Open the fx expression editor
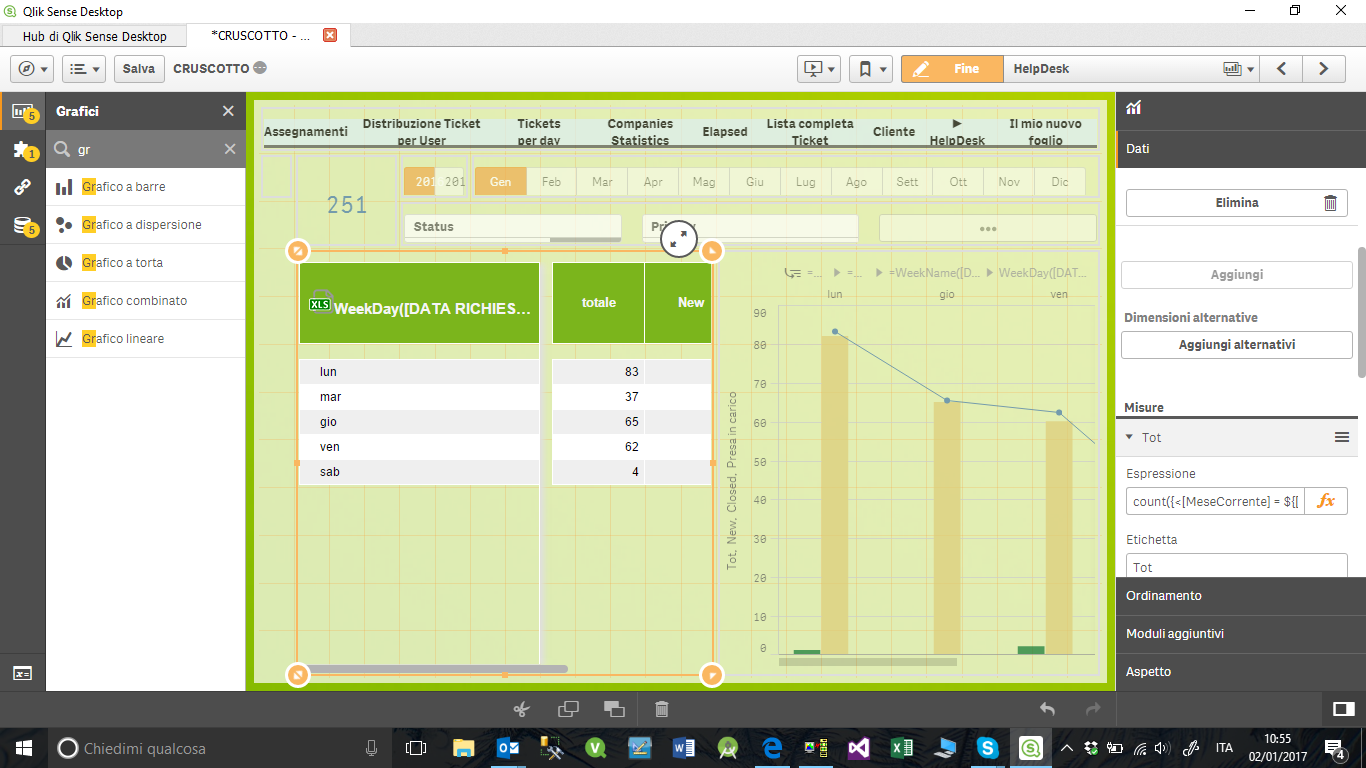This screenshot has height=768, width=1366. [1326, 501]
